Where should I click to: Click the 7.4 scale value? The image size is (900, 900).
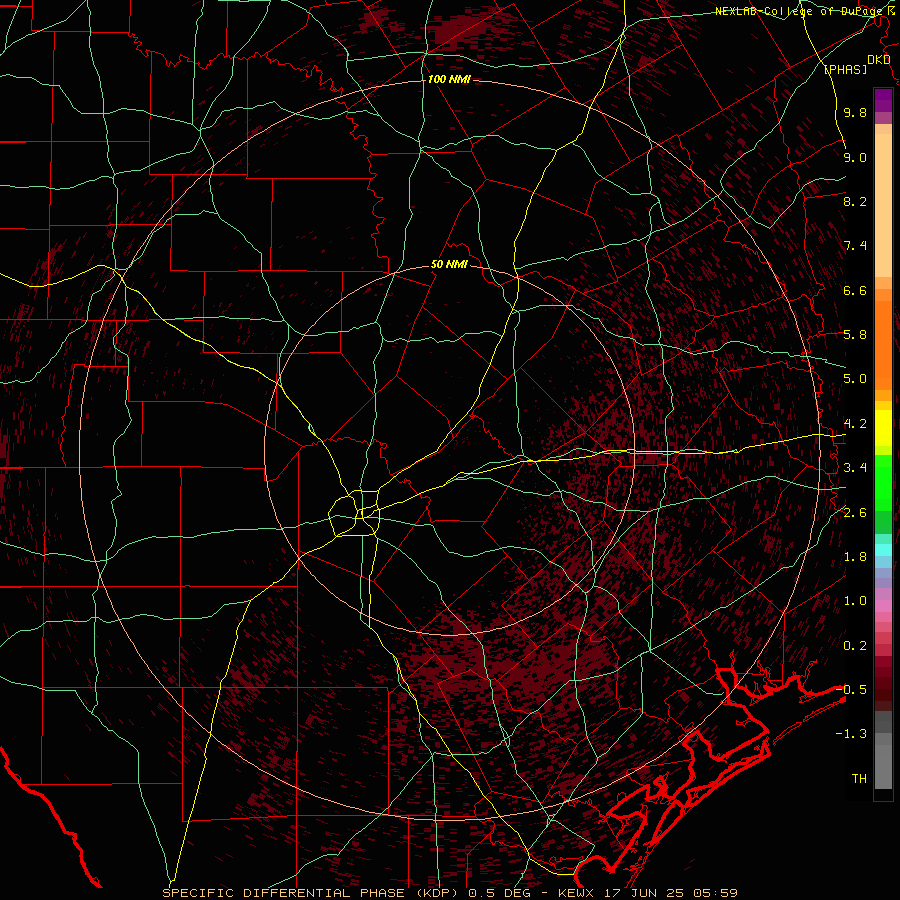[x=855, y=246]
